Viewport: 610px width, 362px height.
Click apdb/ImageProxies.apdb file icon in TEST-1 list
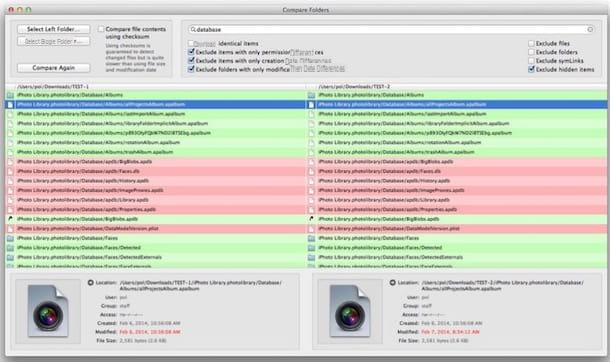point(10,191)
